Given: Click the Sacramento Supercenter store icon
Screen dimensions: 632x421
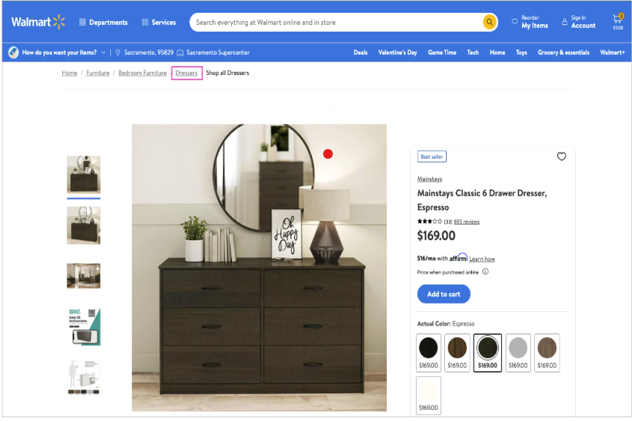Looking at the screenshot, I should pyautogui.click(x=180, y=53).
